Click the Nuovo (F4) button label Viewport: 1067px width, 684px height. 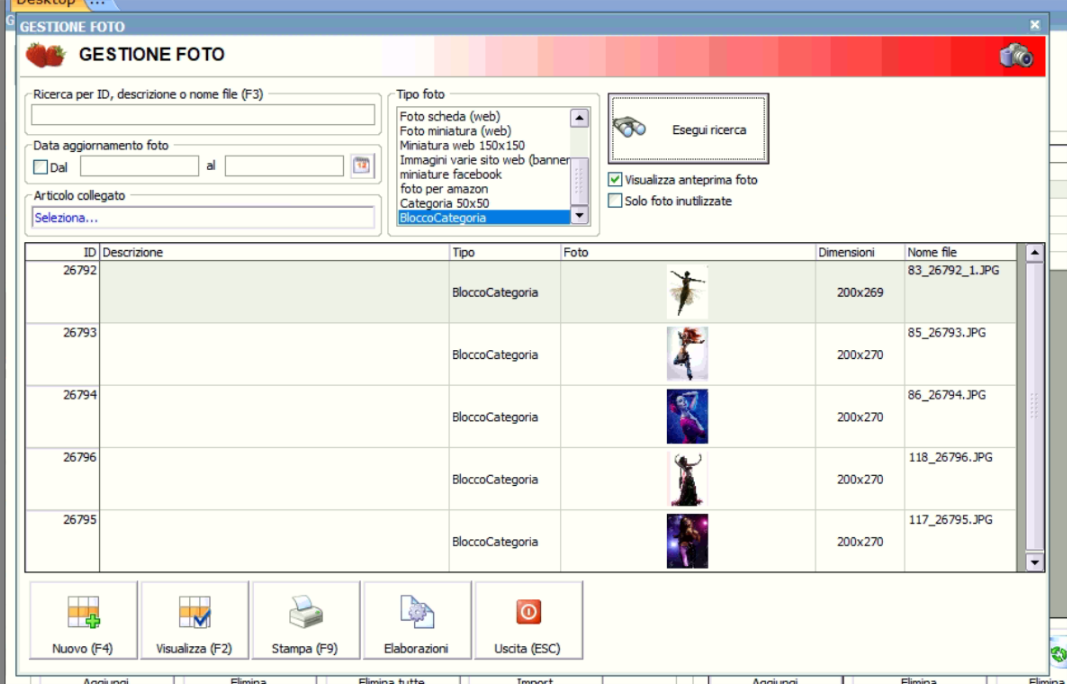[x=82, y=649]
